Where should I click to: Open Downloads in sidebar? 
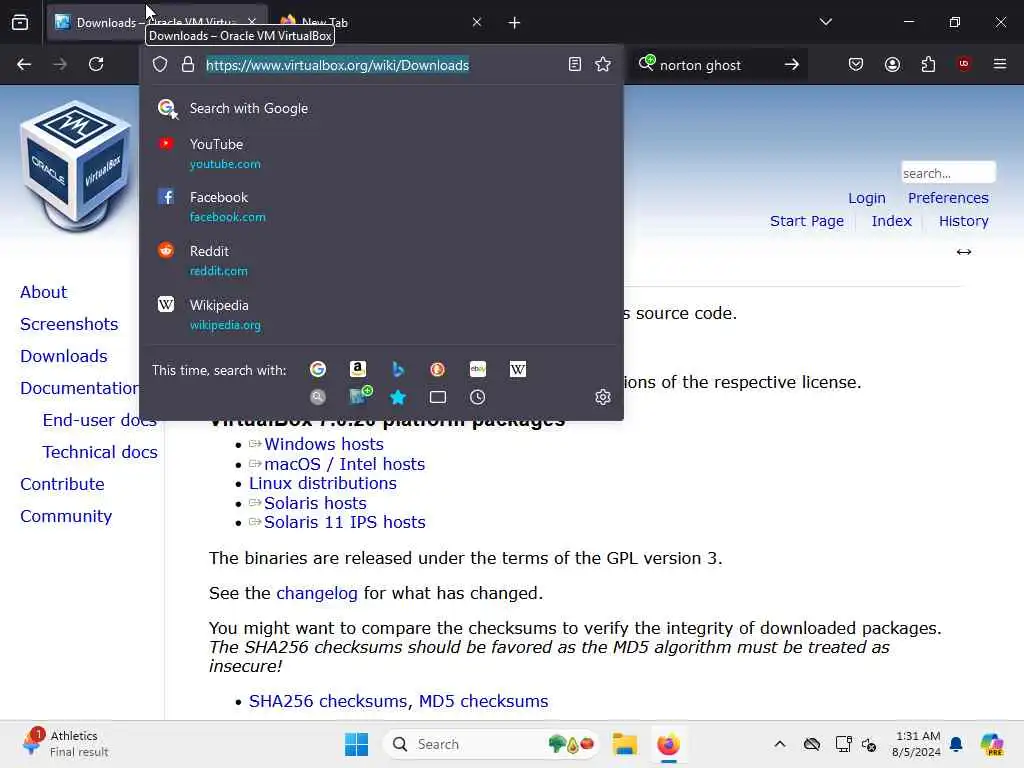click(x=64, y=356)
